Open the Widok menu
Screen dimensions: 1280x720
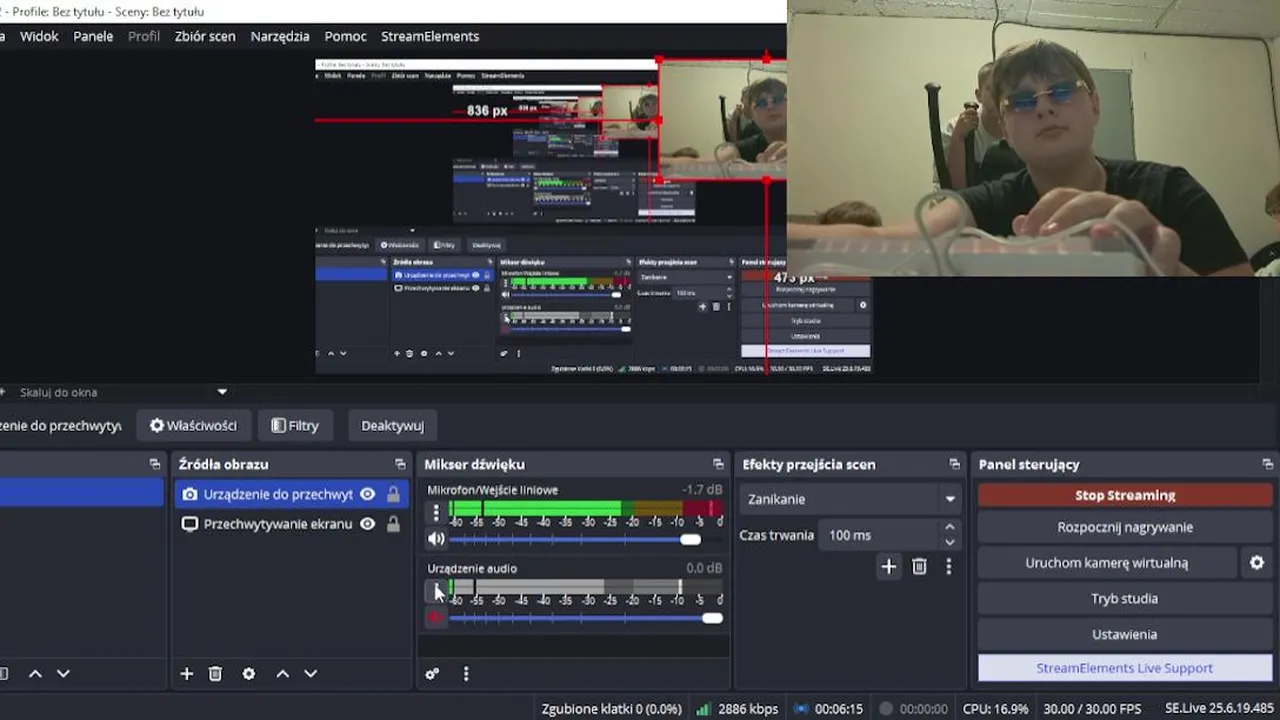[39, 36]
